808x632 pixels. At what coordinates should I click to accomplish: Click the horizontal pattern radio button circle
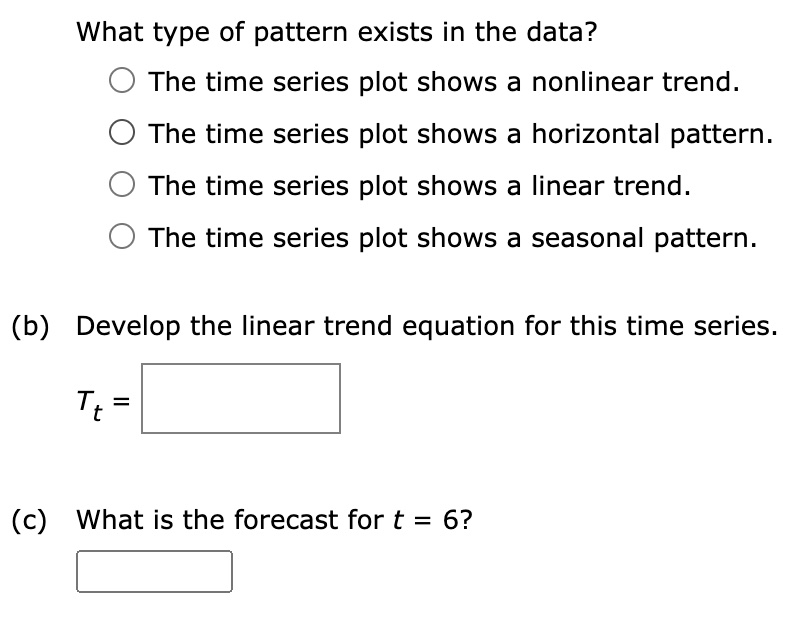(121, 134)
